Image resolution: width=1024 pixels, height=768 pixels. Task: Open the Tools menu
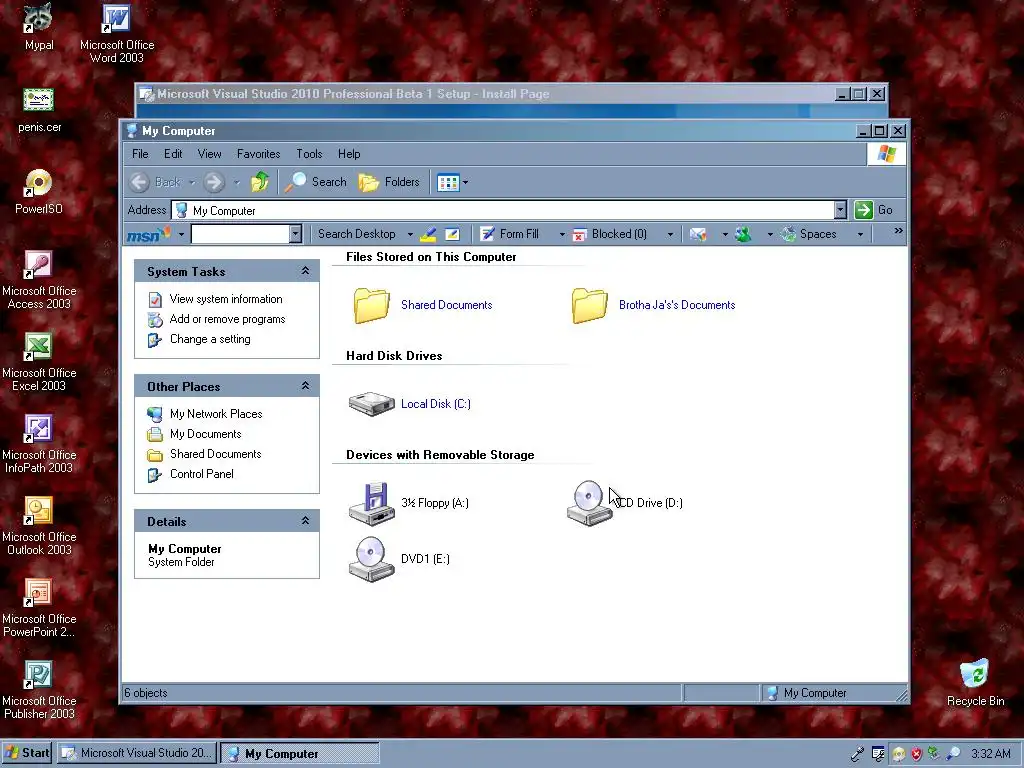(x=309, y=154)
